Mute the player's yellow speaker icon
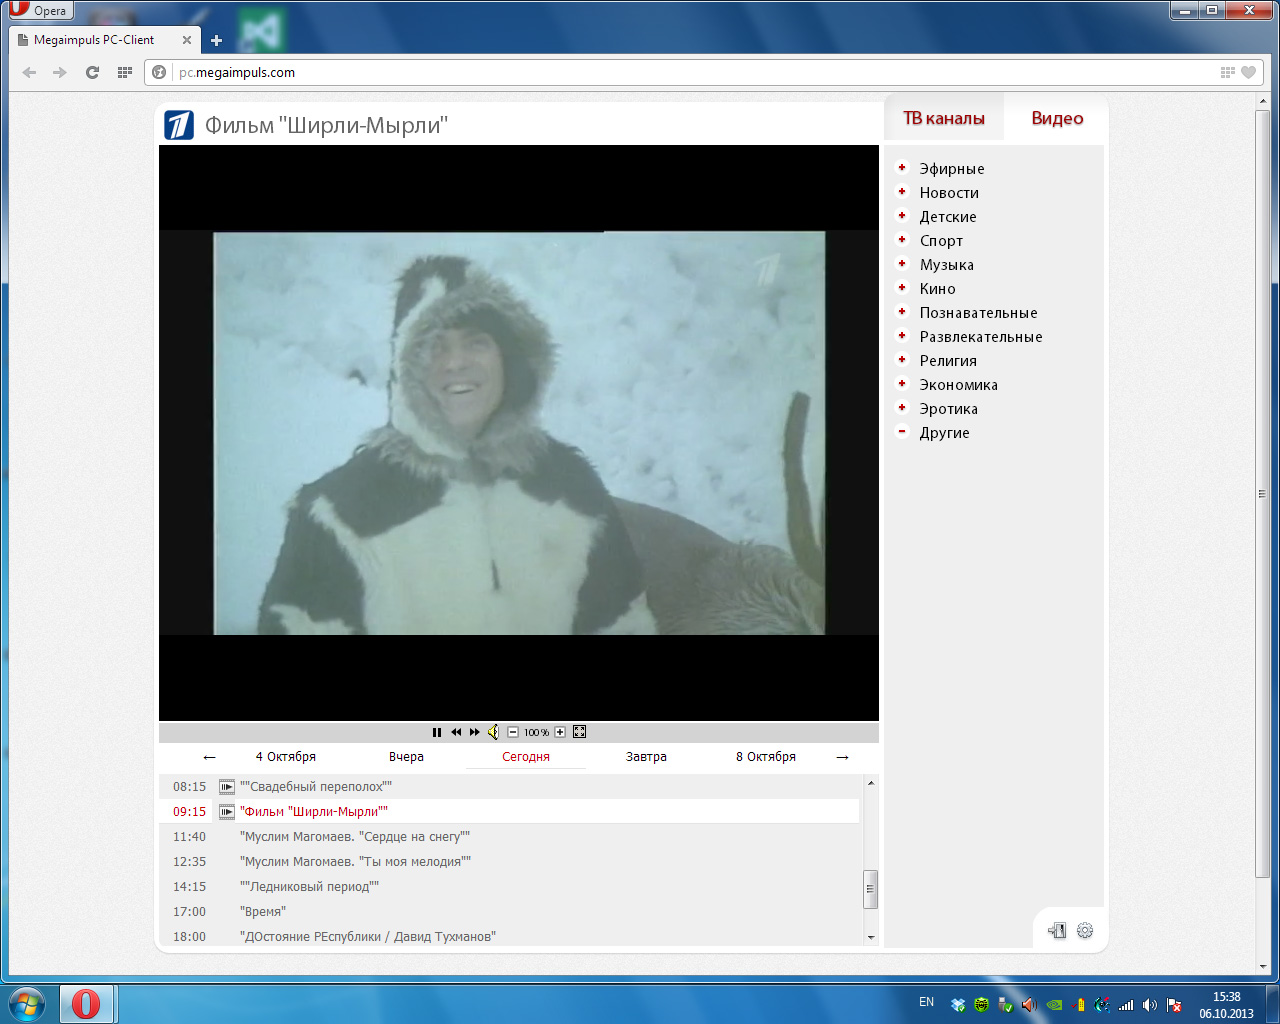 coord(493,732)
